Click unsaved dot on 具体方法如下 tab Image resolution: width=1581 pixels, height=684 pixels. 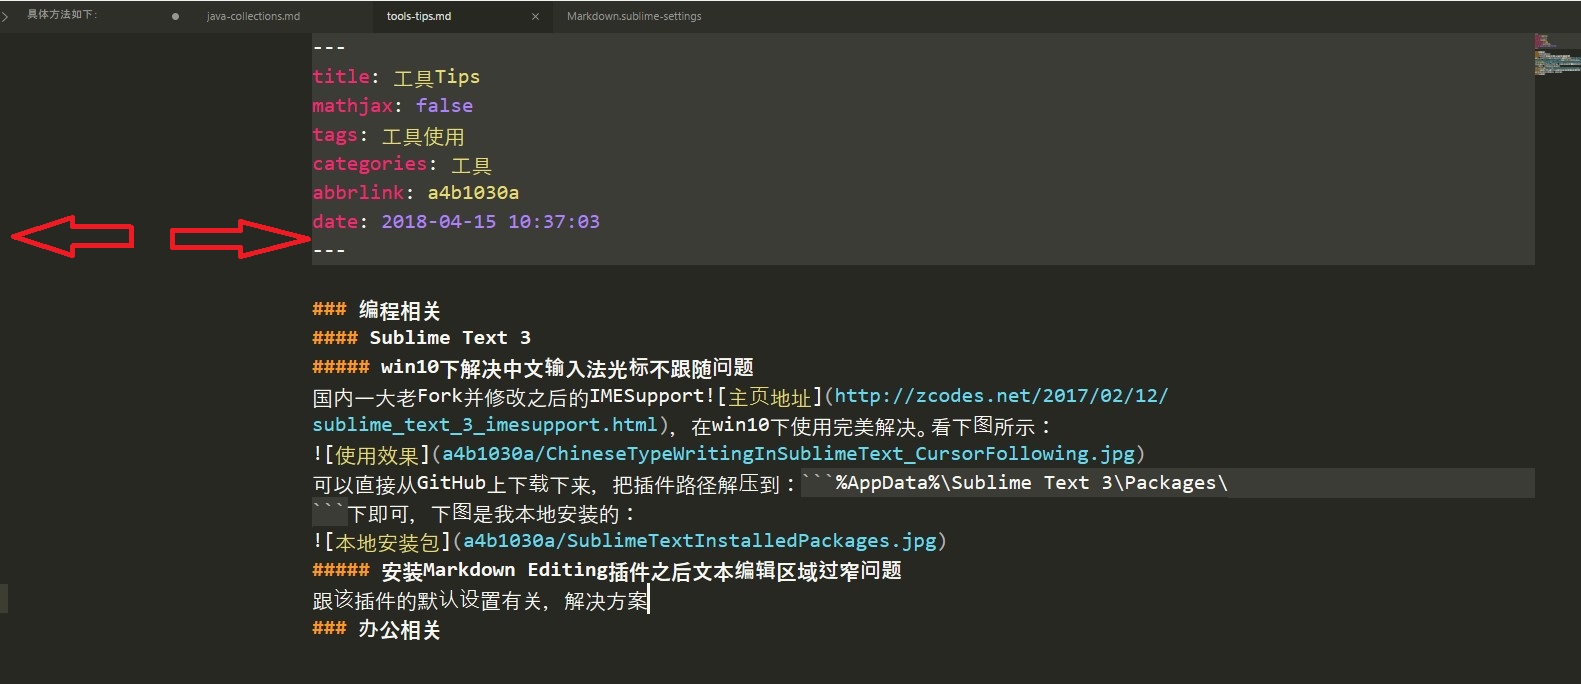point(176,16)
